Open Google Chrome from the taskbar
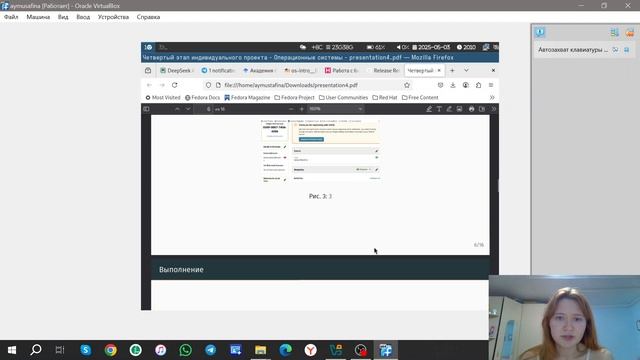640x360 pixels. point(111,350)
